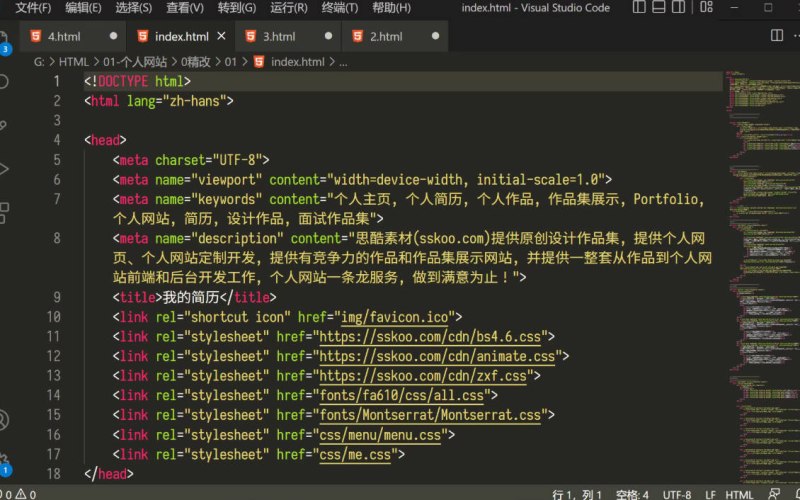This screenshot has width=800, height=500.
Task: Toggle the bottom panel layout icon
Action: pos(659,7)
